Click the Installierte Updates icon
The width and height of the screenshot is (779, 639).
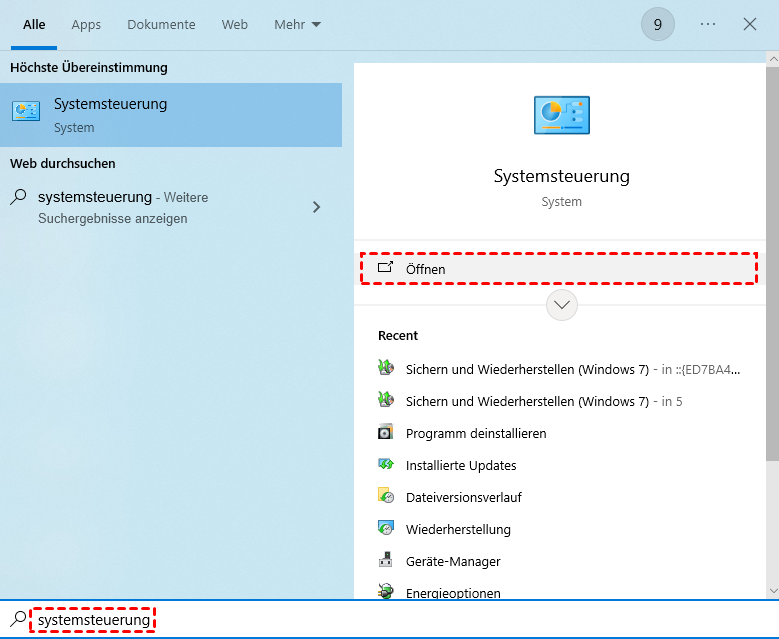click(386, 465)
